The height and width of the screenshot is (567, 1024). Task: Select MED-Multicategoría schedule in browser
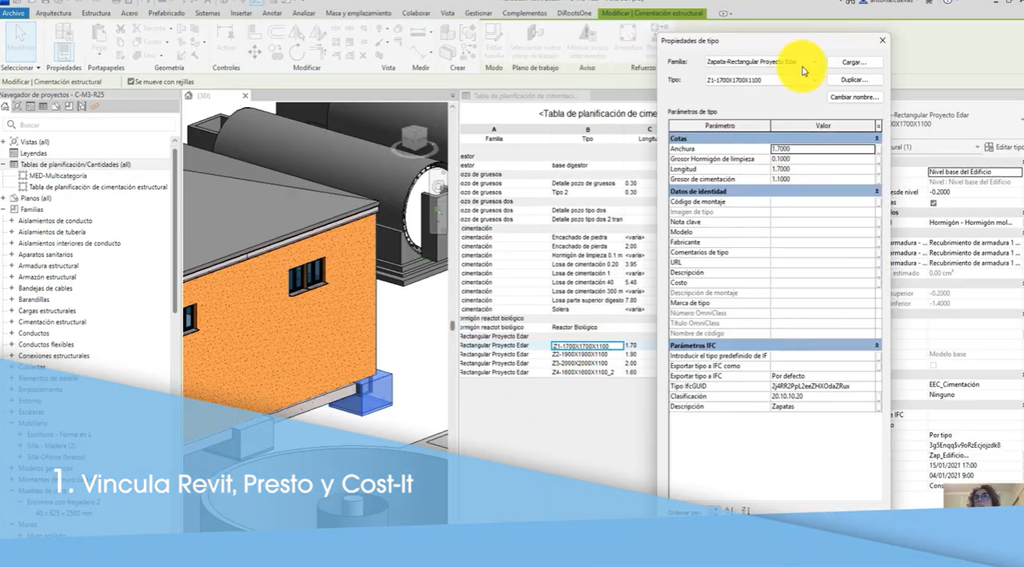pos(57,175)
